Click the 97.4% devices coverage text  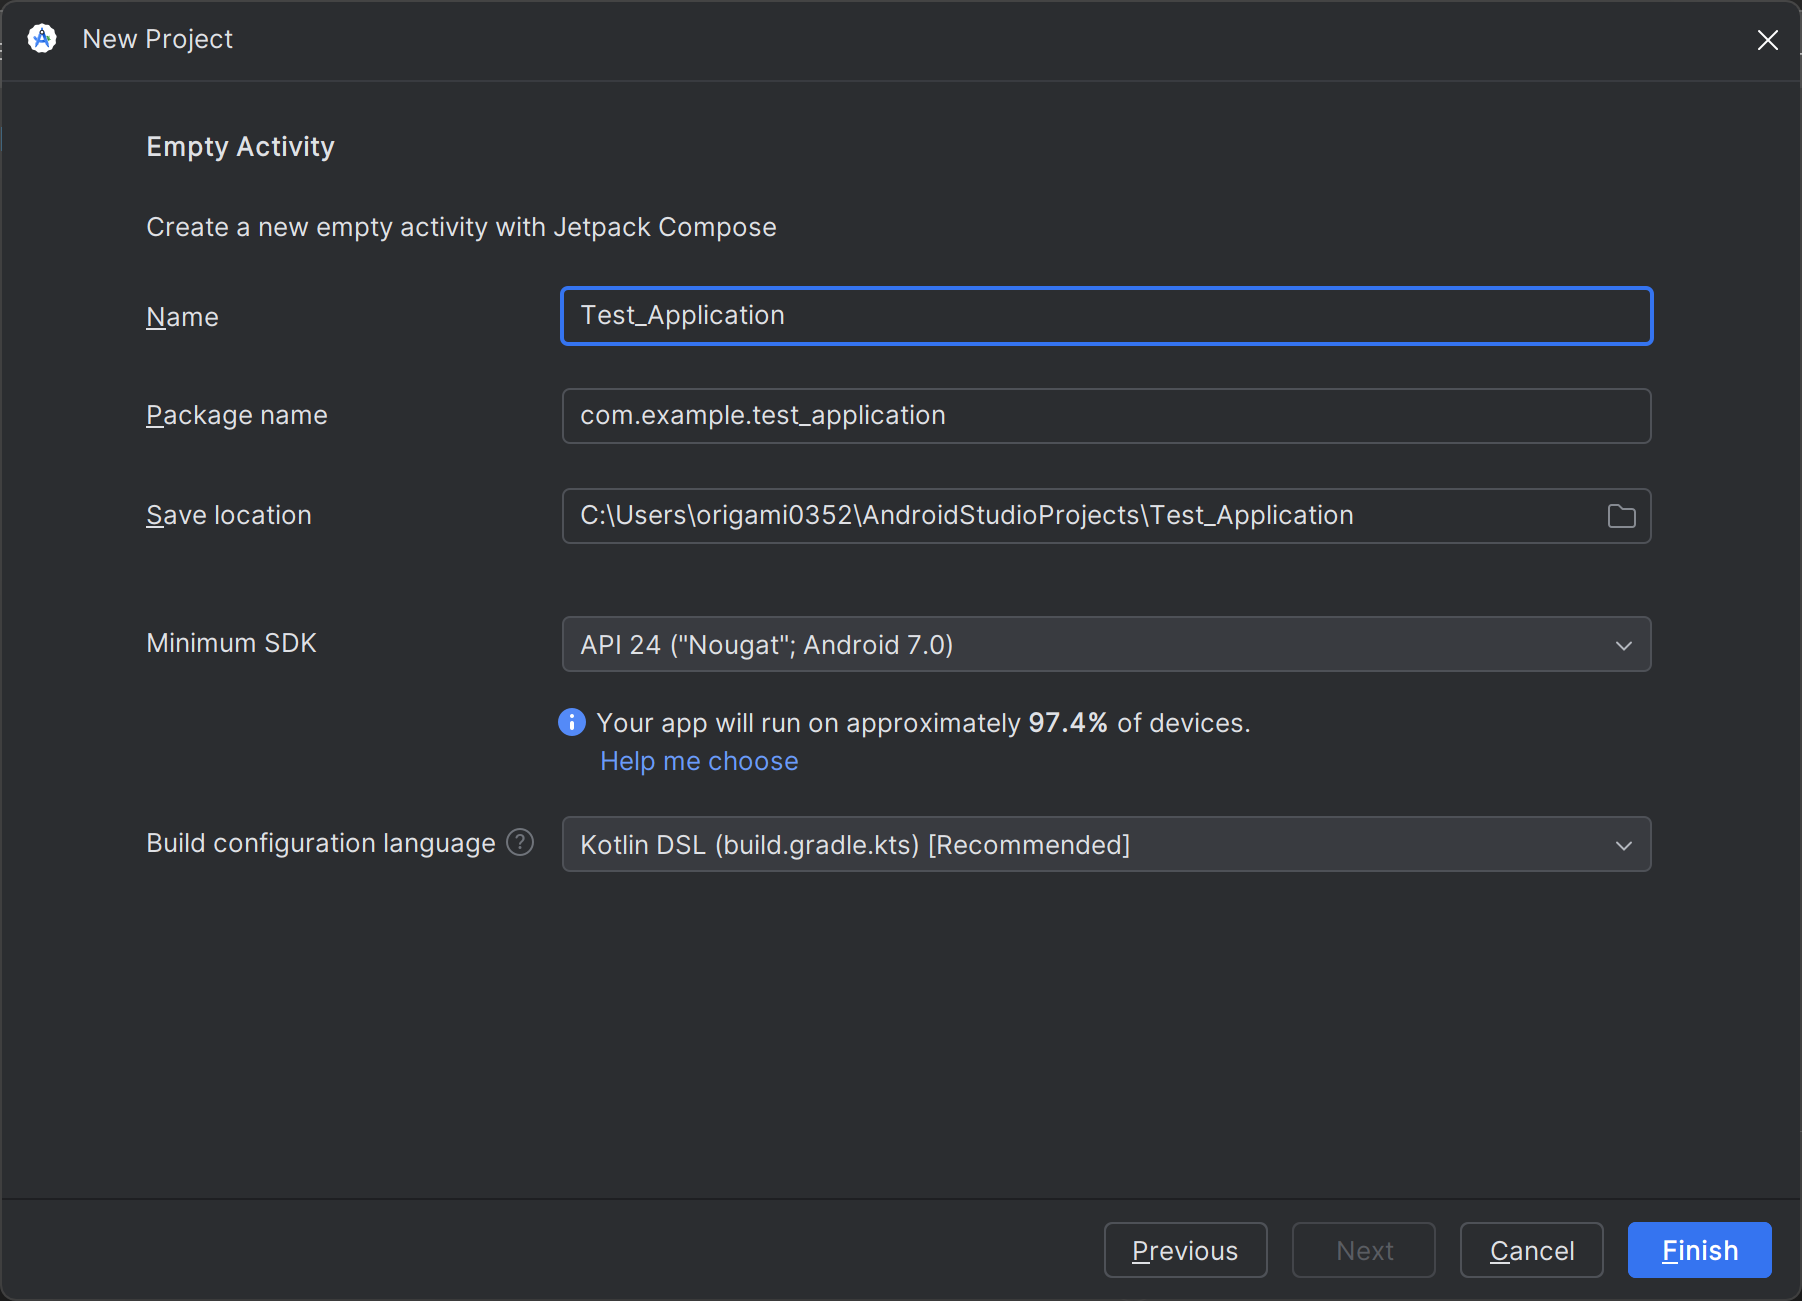(x=923, y=723)
